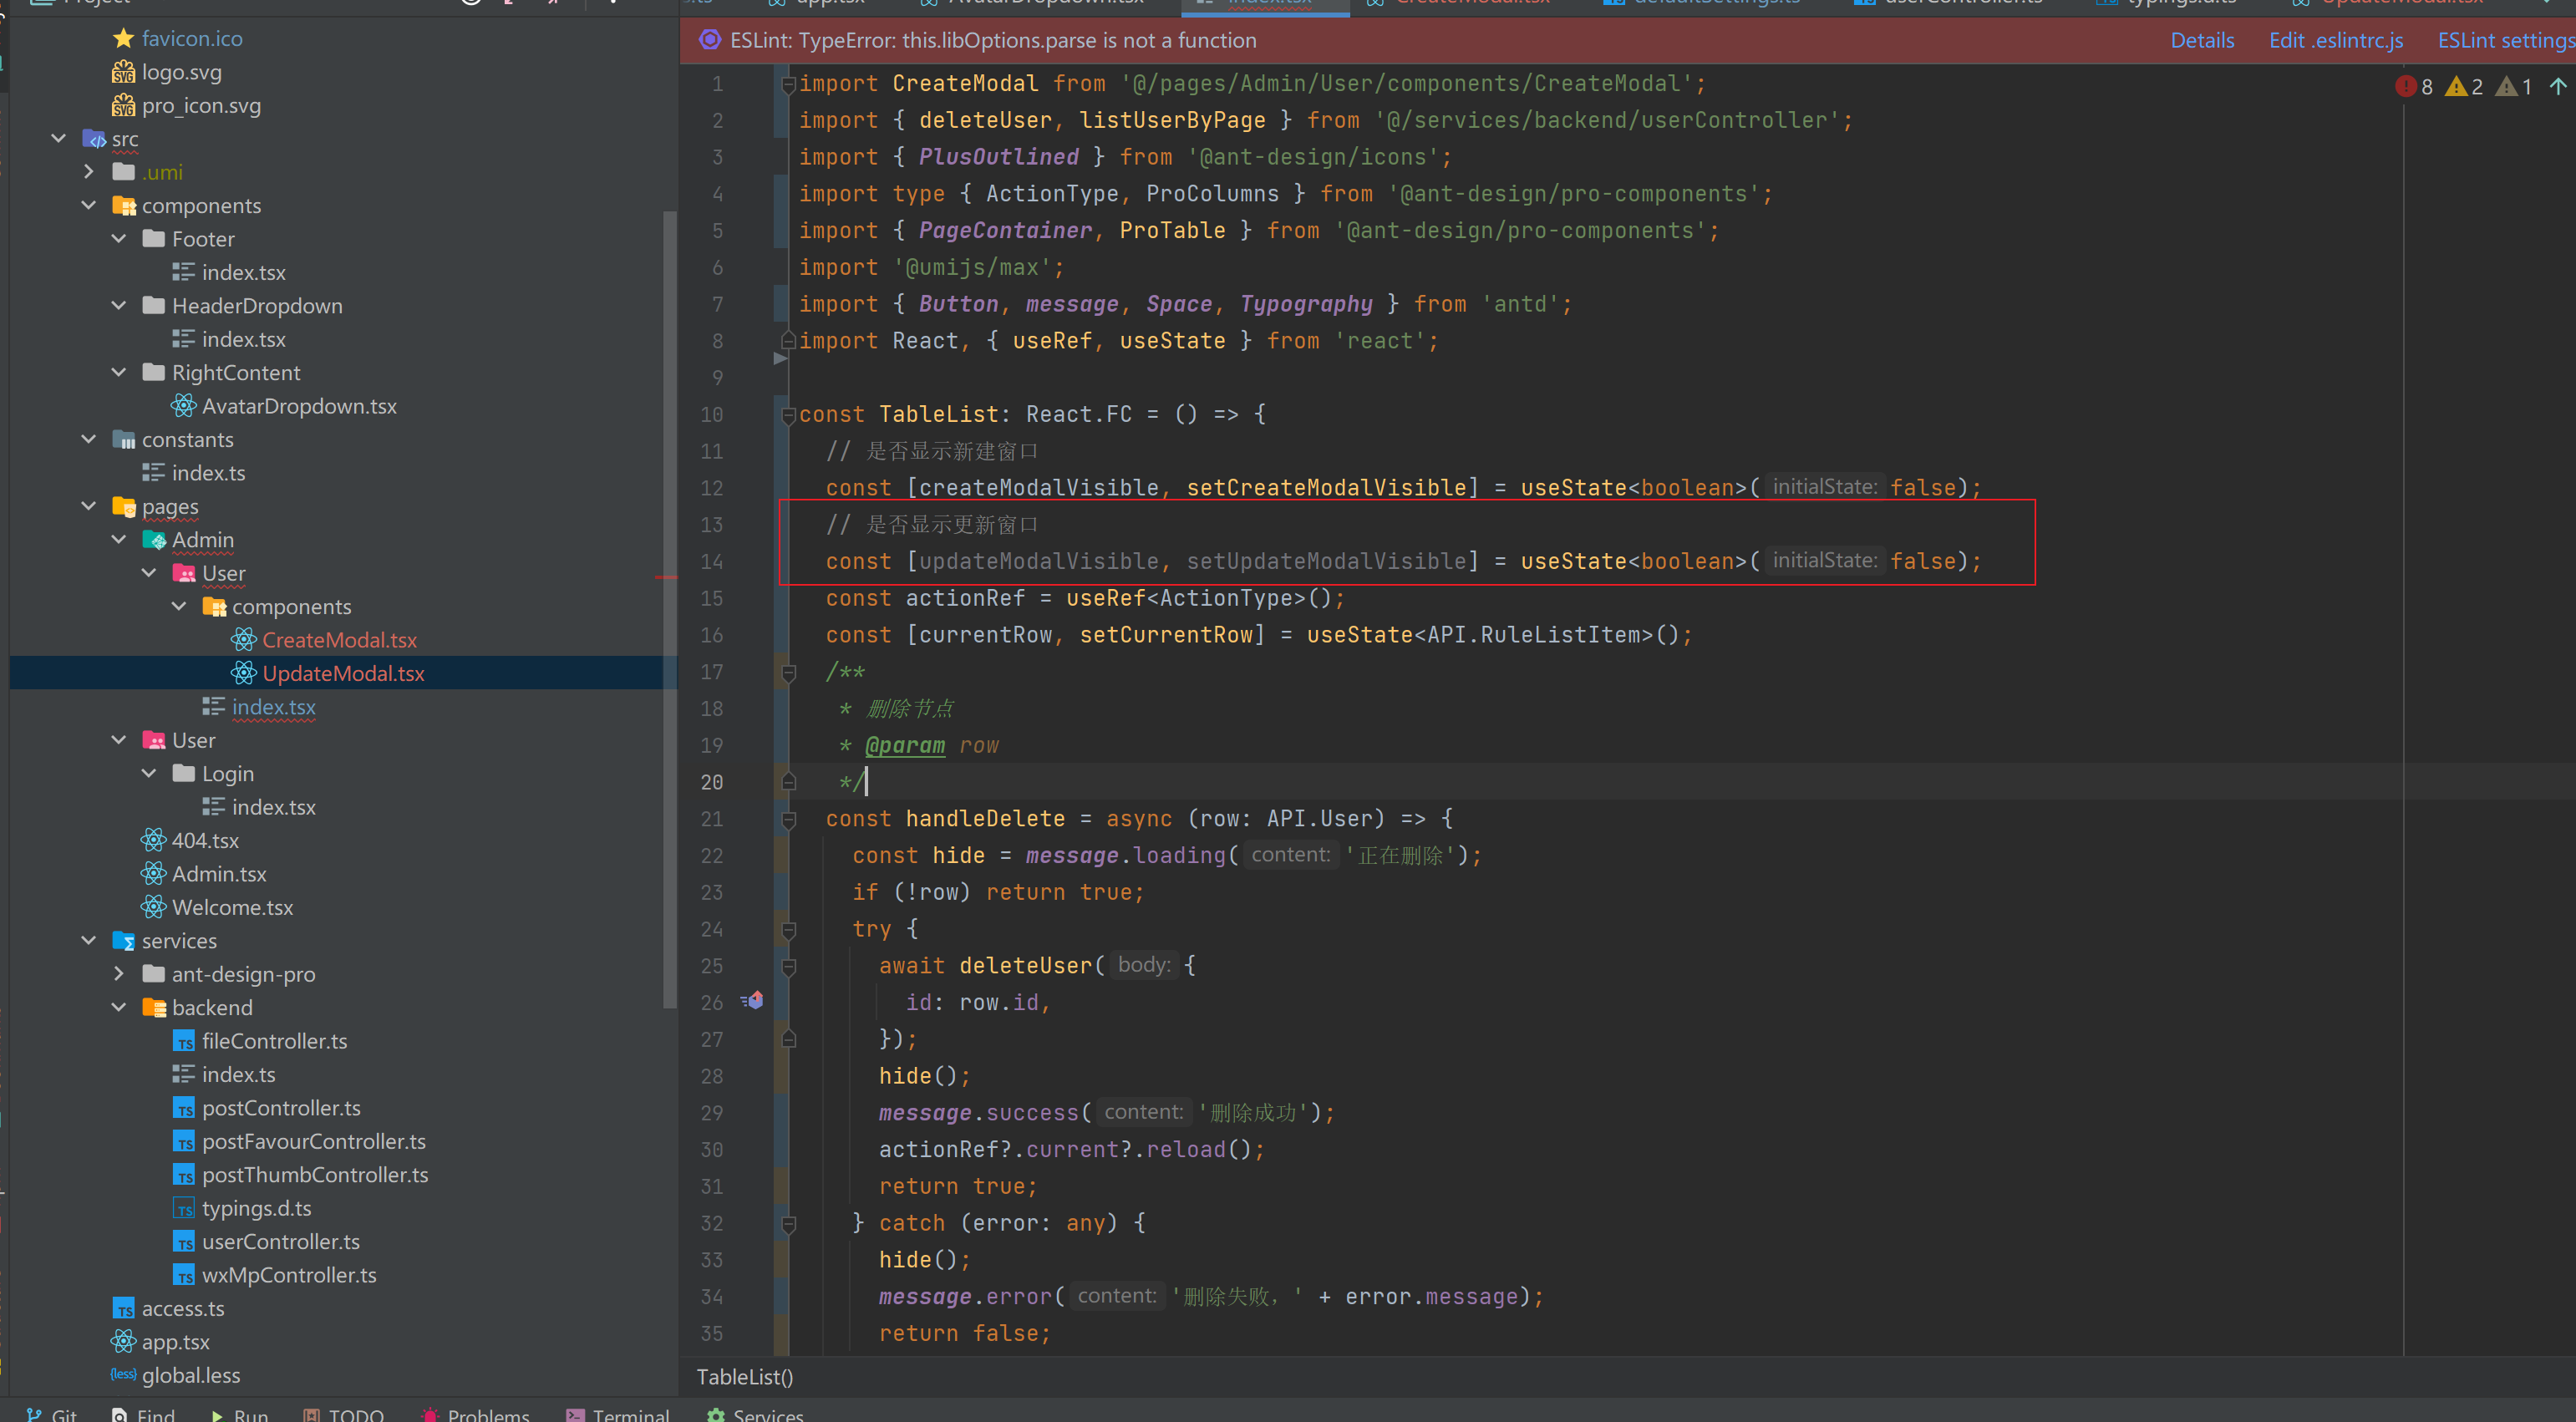This screenshot has width=2576, height=1422.
Task: Click the Edit .eslintrc.js link
Action: coord(2336,40)
